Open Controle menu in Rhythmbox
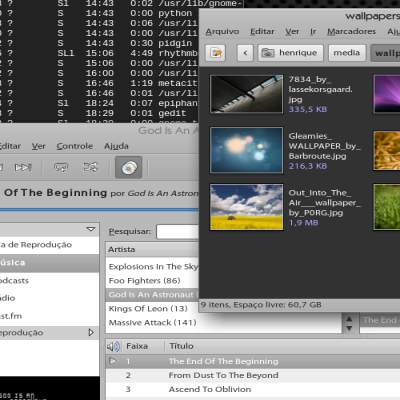Viewport: 400px width, 400px height. tap(75, 146)
